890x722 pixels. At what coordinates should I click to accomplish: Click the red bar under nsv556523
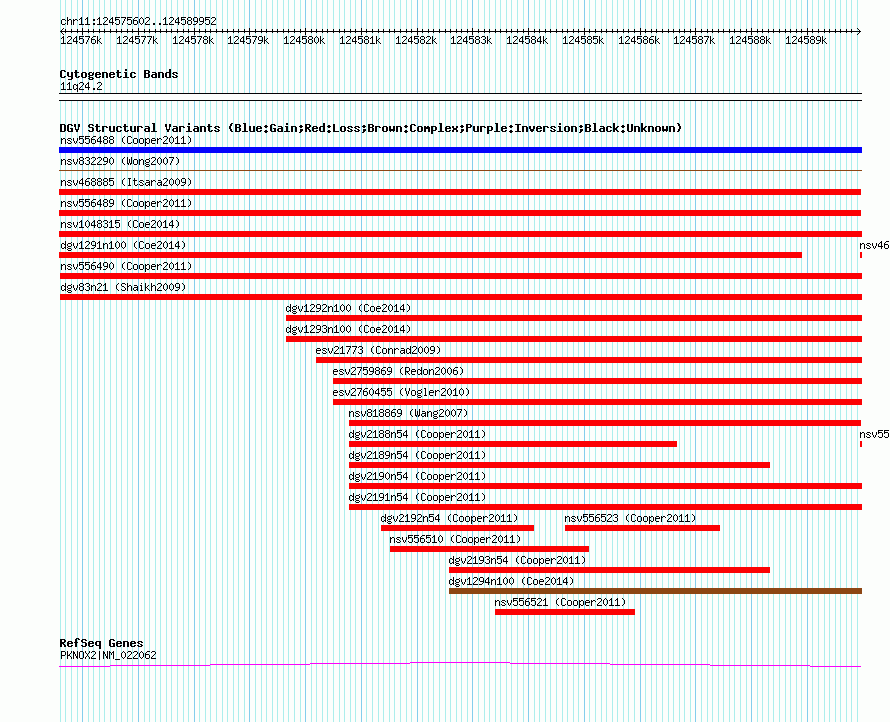[x=643, y=528]
